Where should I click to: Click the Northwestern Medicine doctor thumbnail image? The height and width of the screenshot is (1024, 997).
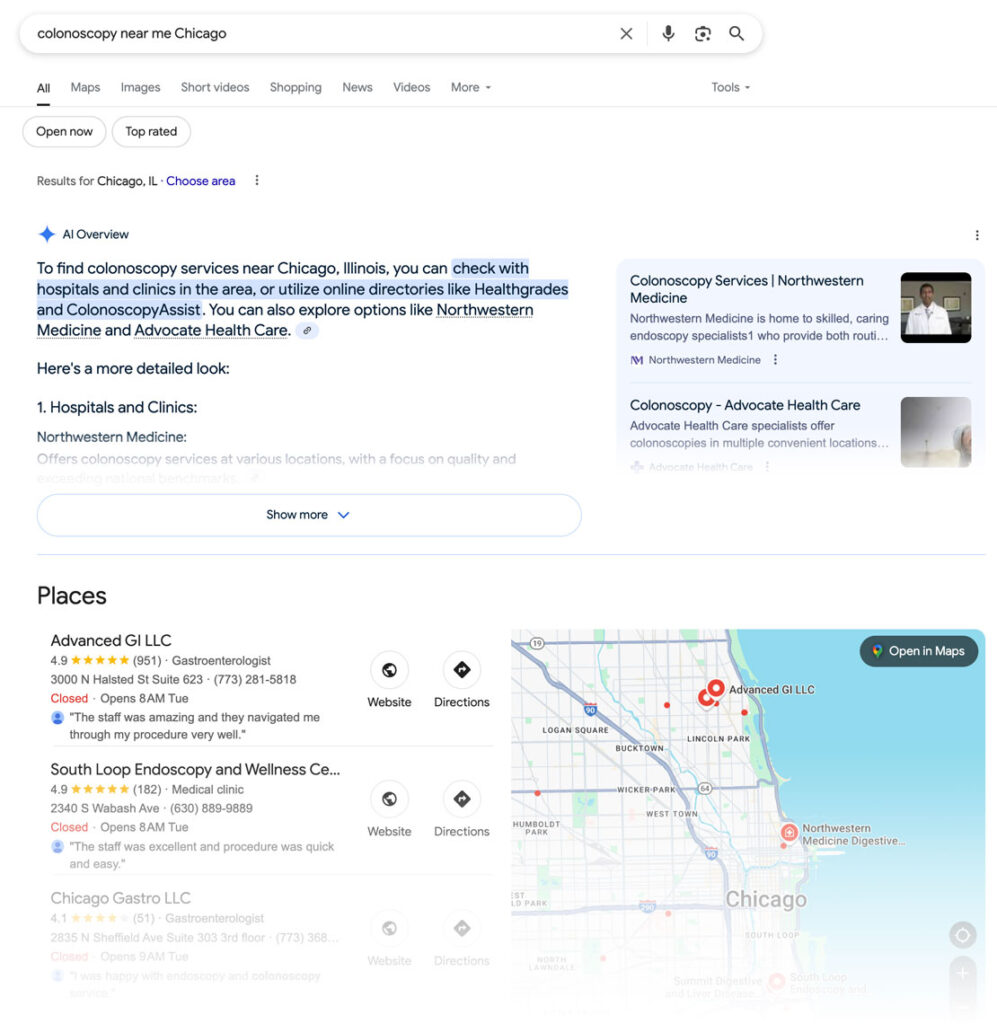tap(936, 308)
